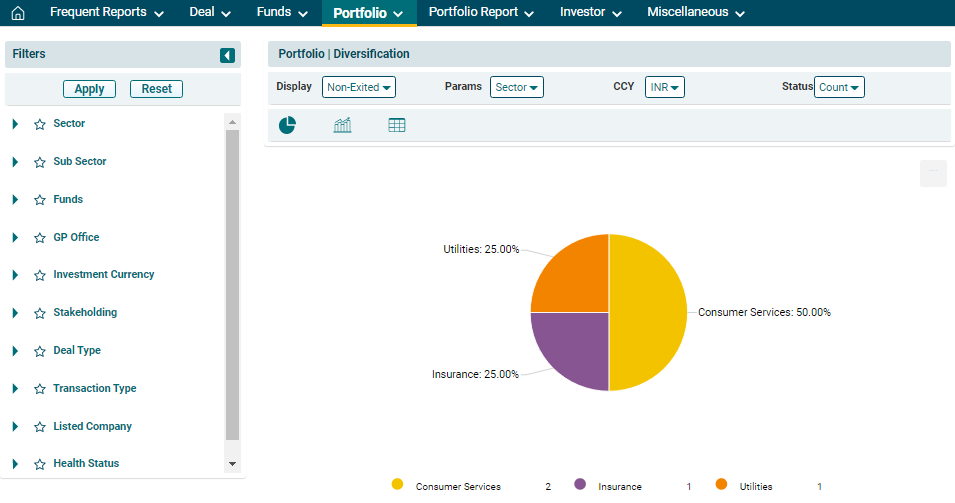
Task: Switch to table grid view
Action: pos(397,125)
